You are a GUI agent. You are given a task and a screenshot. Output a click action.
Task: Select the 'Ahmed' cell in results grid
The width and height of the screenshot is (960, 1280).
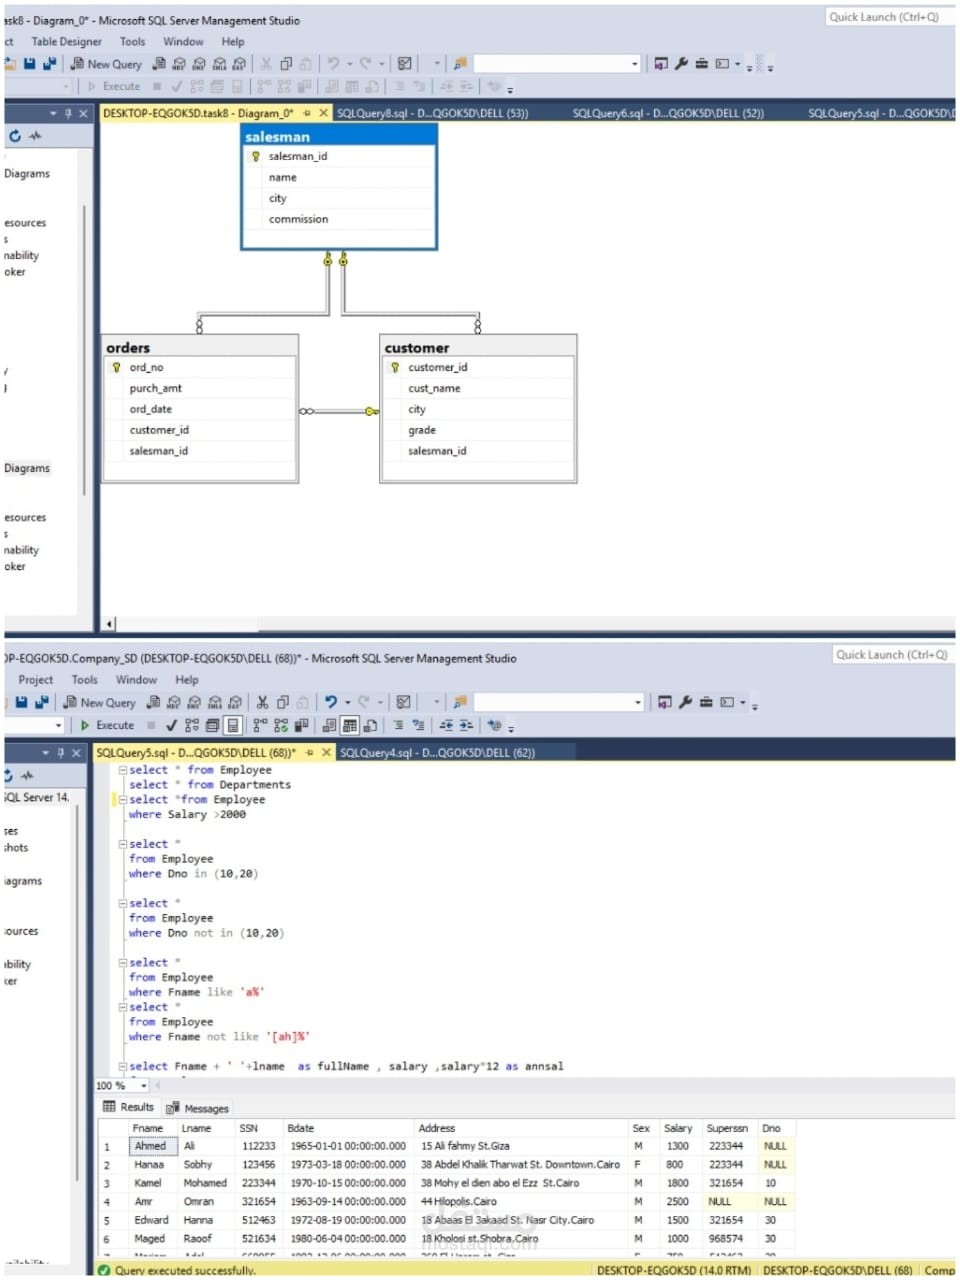point(151,1146)
